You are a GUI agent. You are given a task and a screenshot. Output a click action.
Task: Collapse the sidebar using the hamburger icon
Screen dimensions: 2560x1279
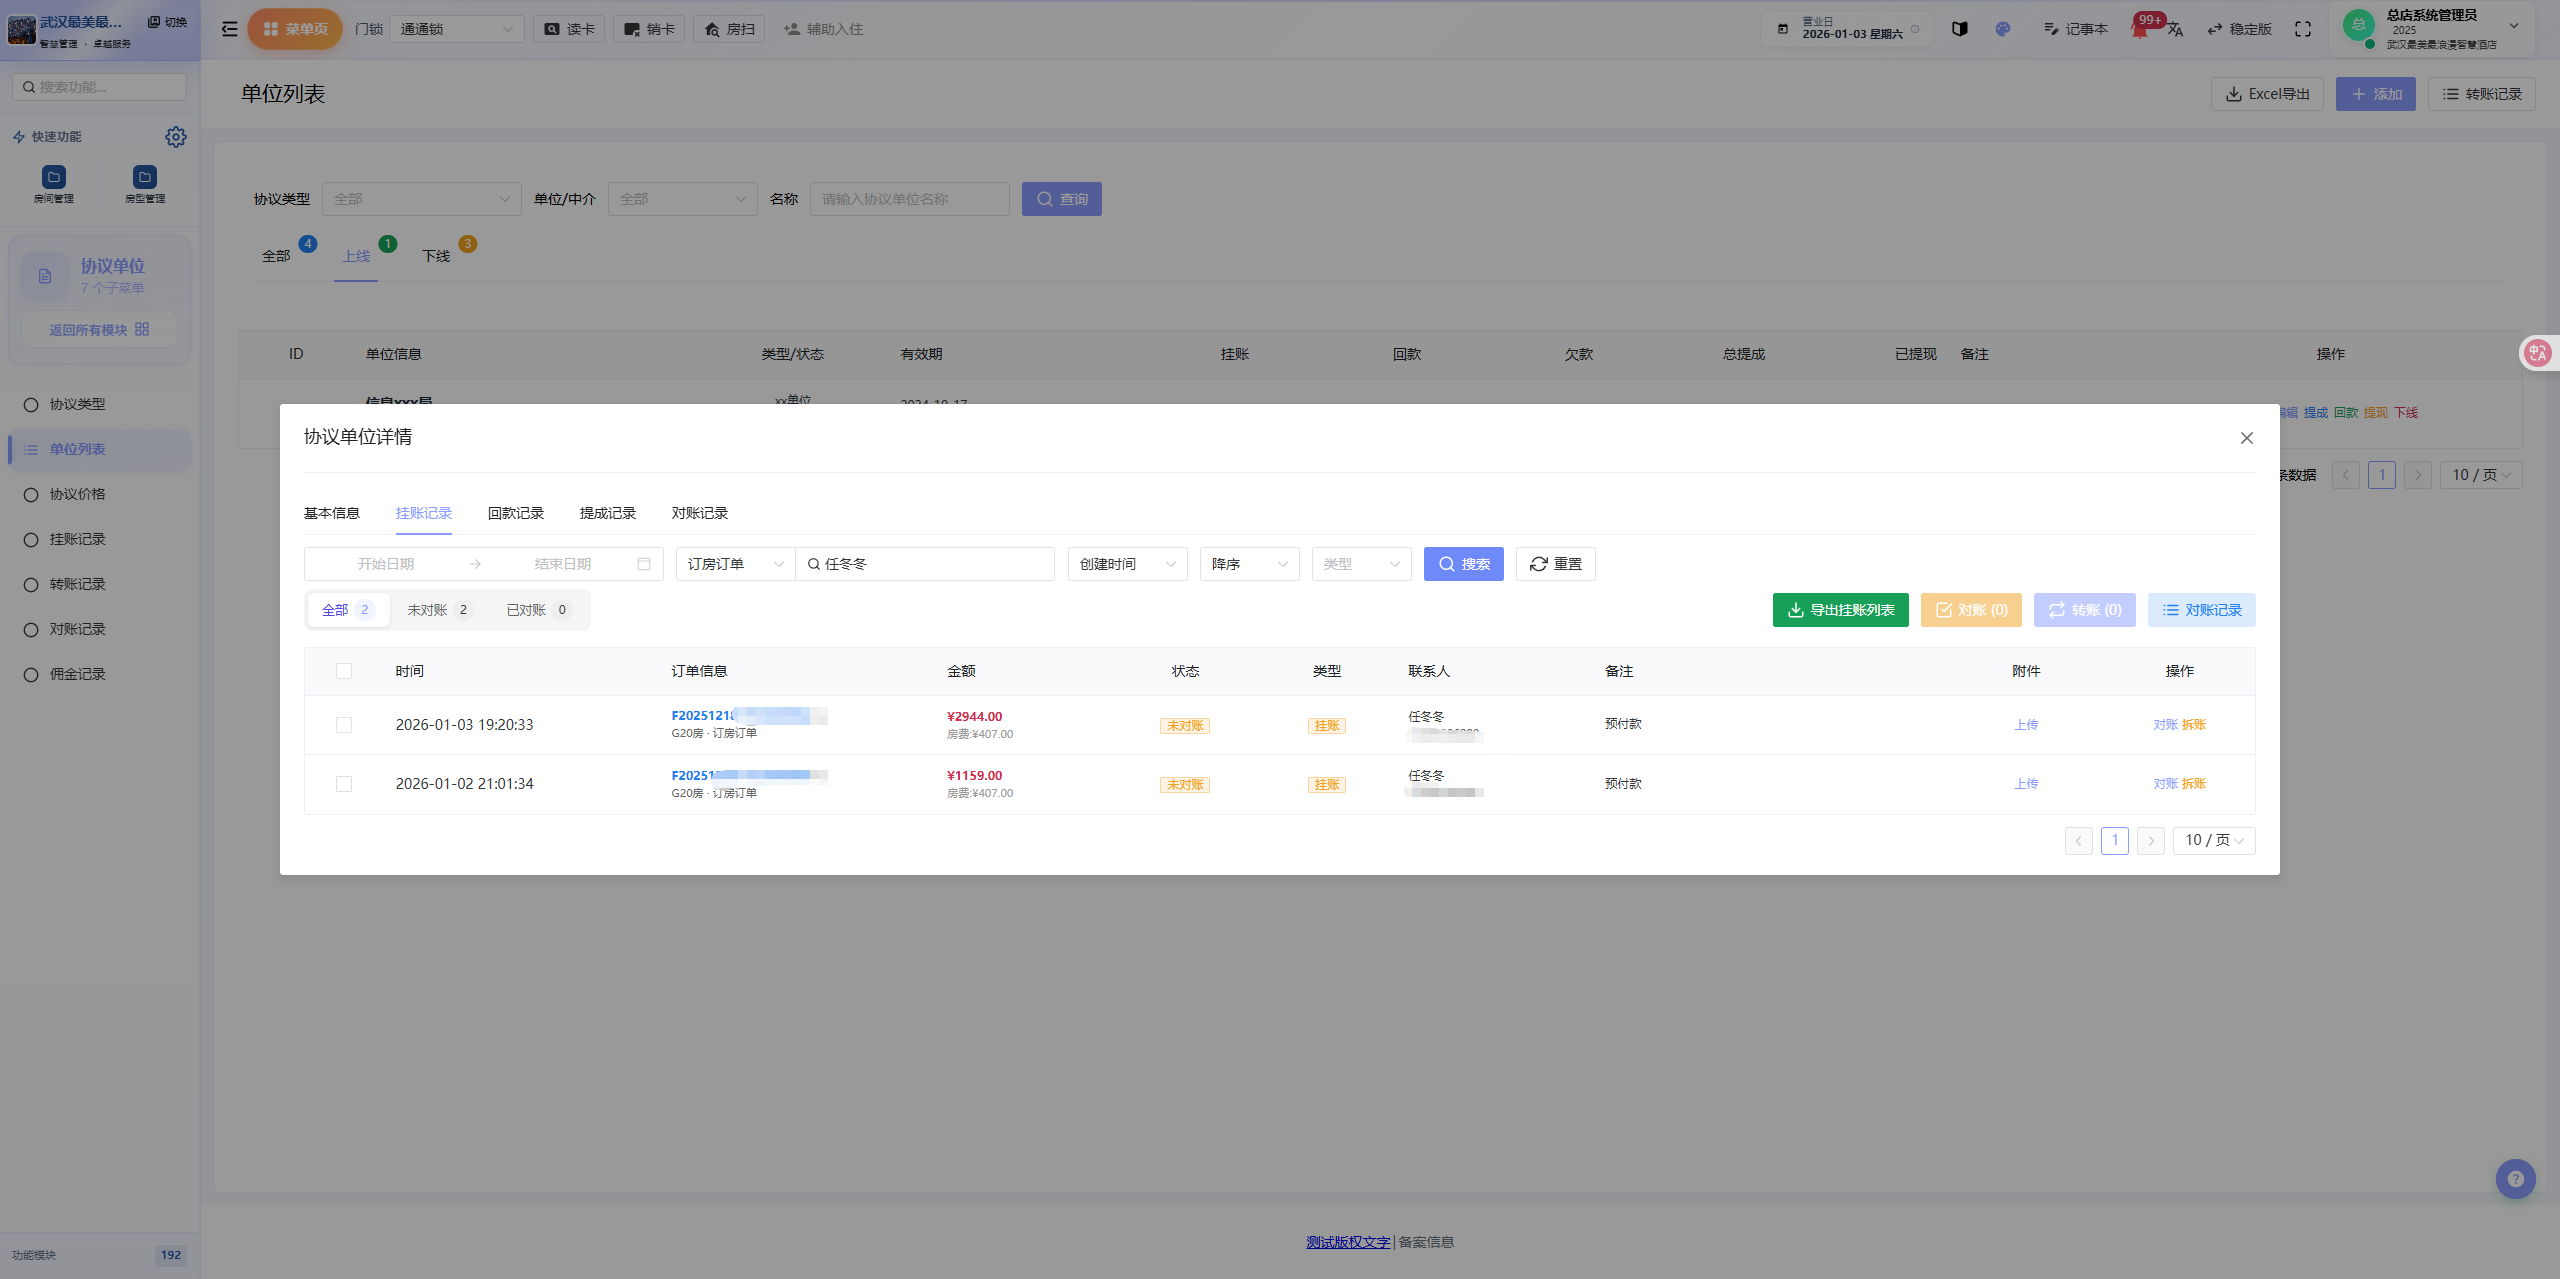[229, 29]
